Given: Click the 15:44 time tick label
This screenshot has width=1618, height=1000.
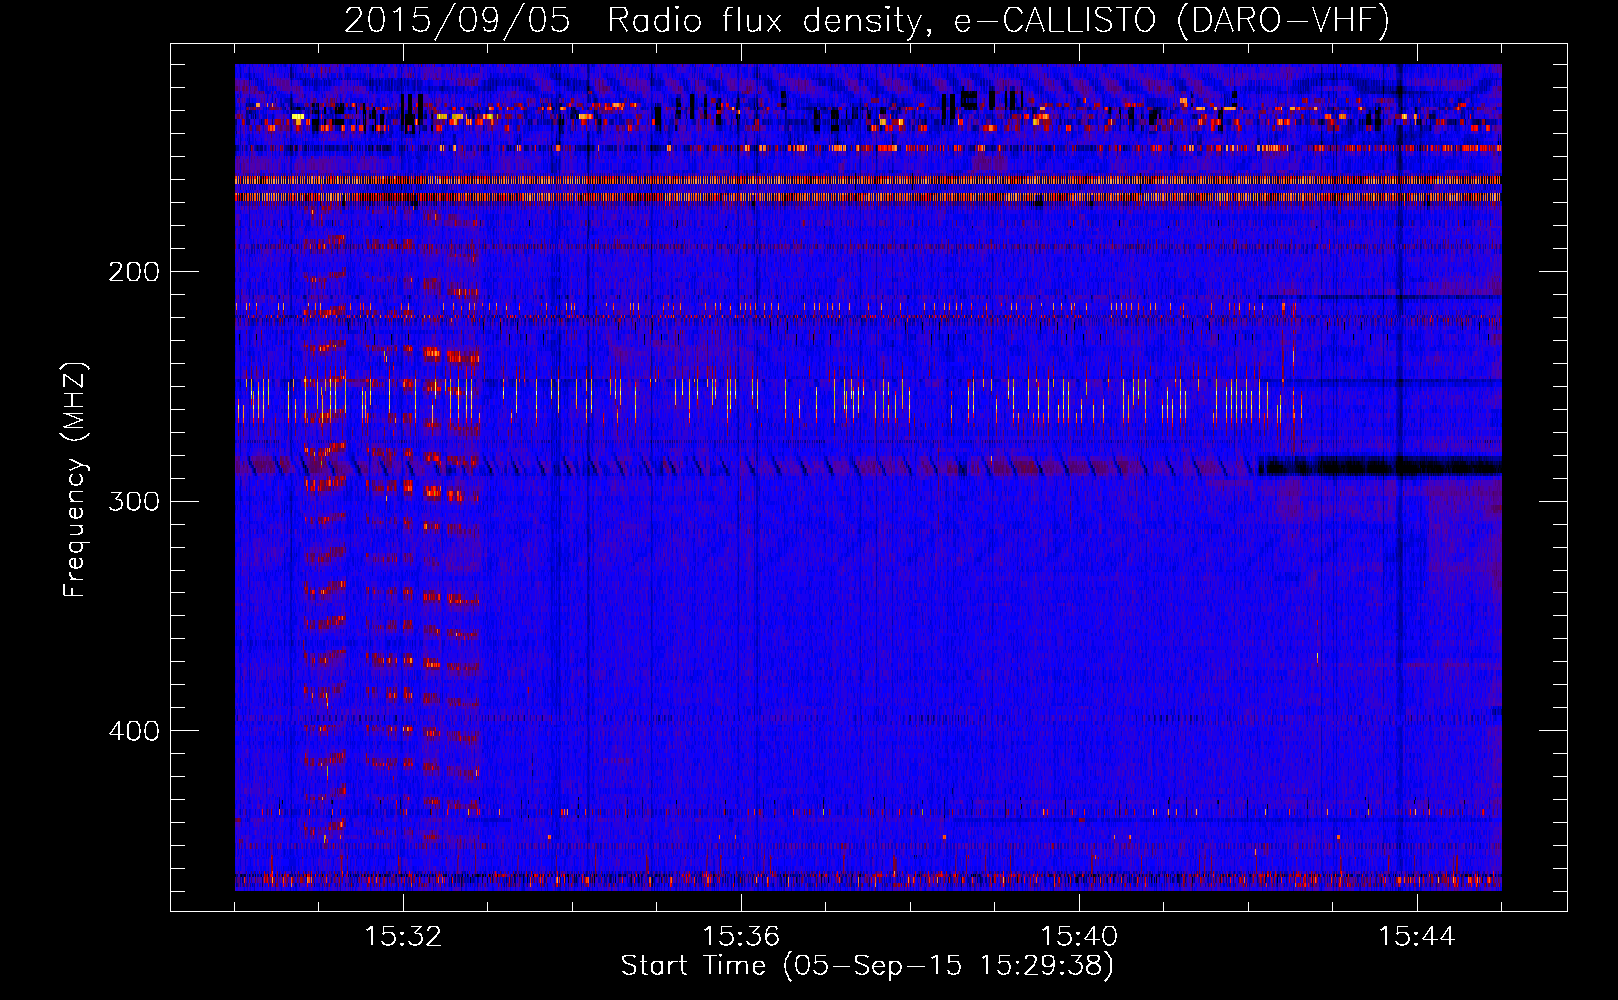Looking at the screenshot, I should click(x=1417, y=937).
